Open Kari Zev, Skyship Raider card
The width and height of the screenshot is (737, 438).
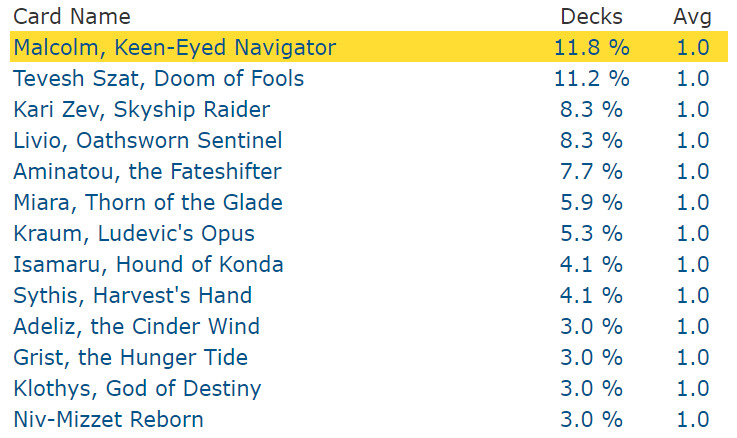tap(141, 109)
